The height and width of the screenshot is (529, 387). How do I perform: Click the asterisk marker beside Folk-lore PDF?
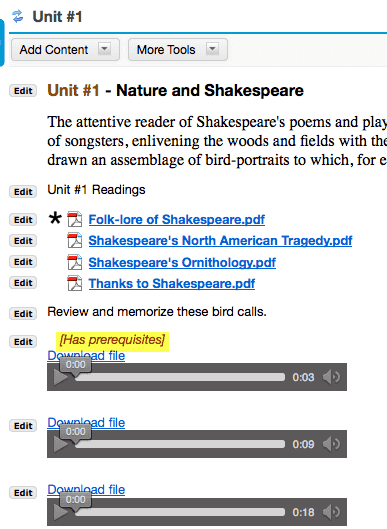click(55, 218)
